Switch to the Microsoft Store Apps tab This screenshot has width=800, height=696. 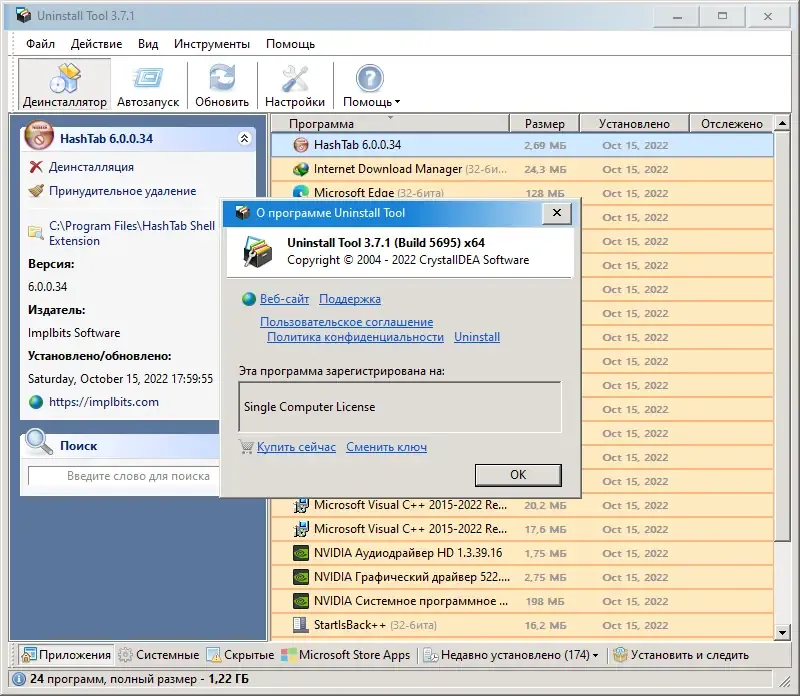point(346,655)
